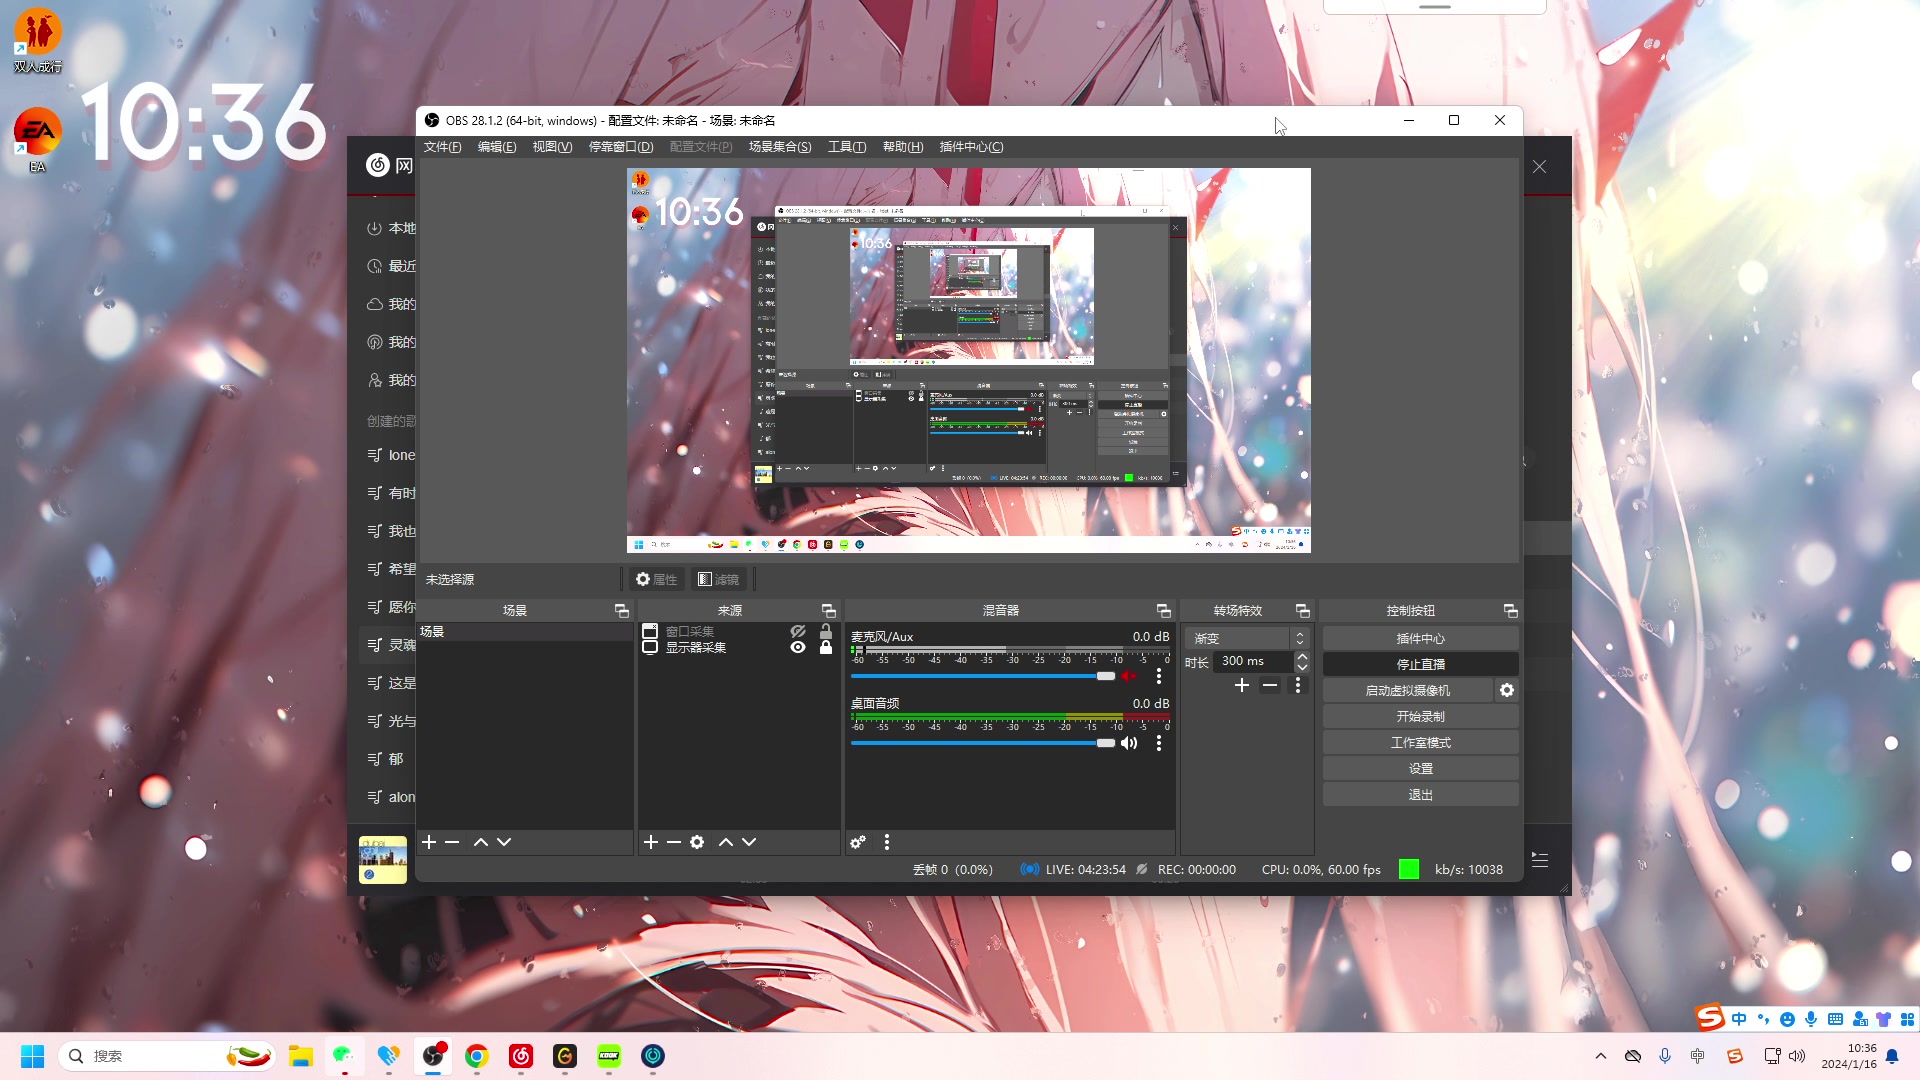Image resolution: width=1920 pixels, height=1080 pixels.
Task: Click album thumbnail in NetEase music window
Action: [x=383, y=859]
